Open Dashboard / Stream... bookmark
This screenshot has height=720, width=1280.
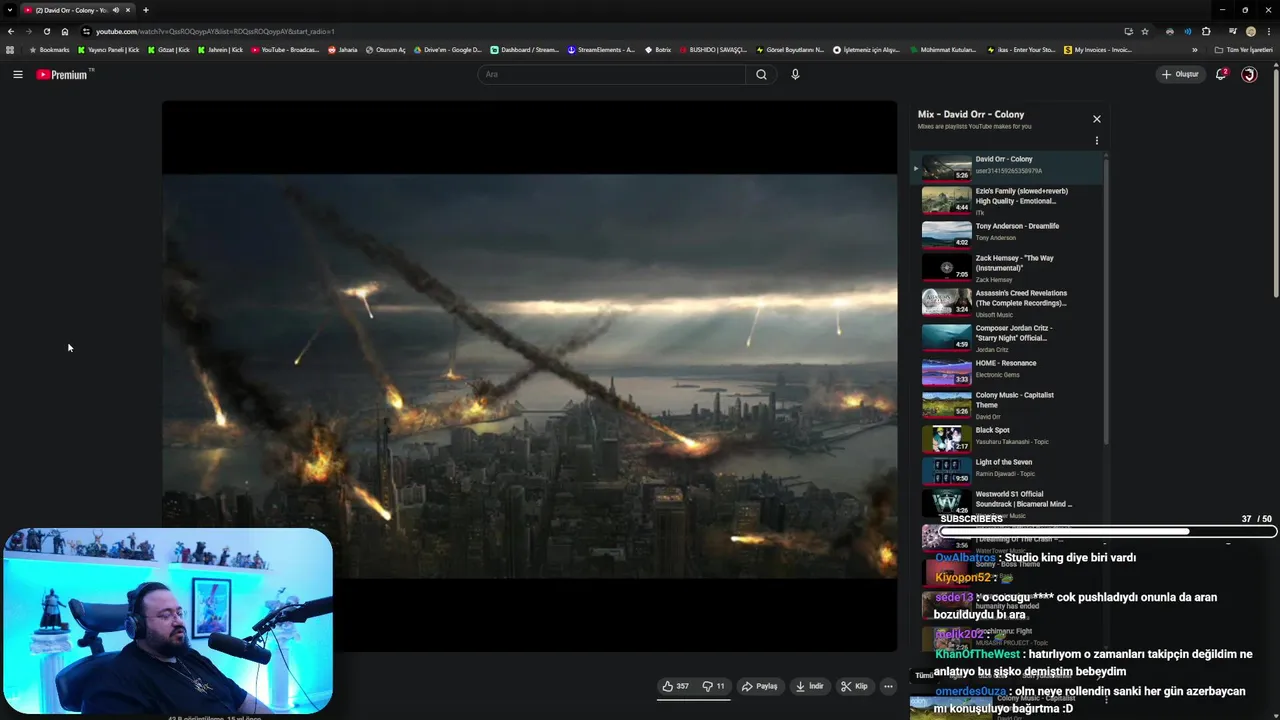(x=525, y=49)
